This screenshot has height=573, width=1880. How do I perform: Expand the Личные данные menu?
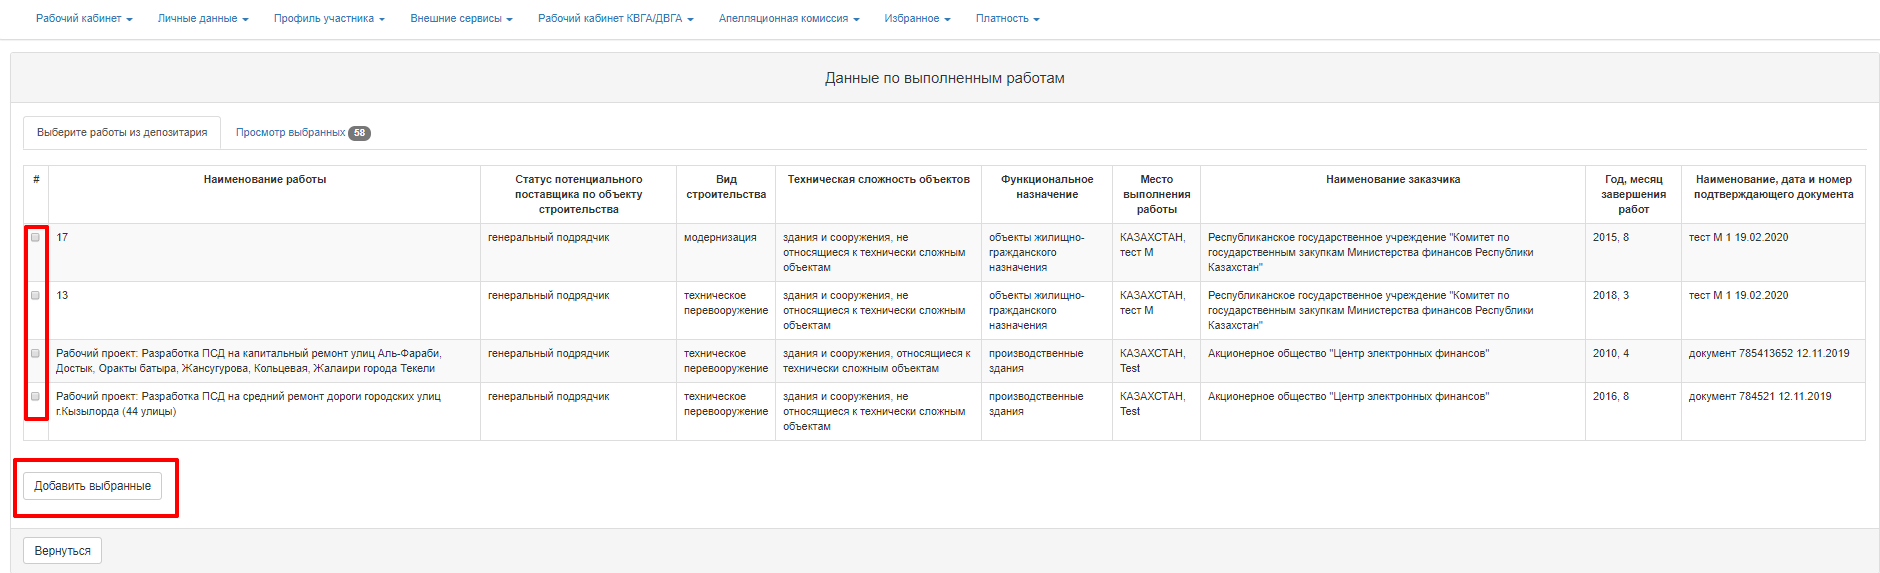pyautogui.click(x=203, y=19)
